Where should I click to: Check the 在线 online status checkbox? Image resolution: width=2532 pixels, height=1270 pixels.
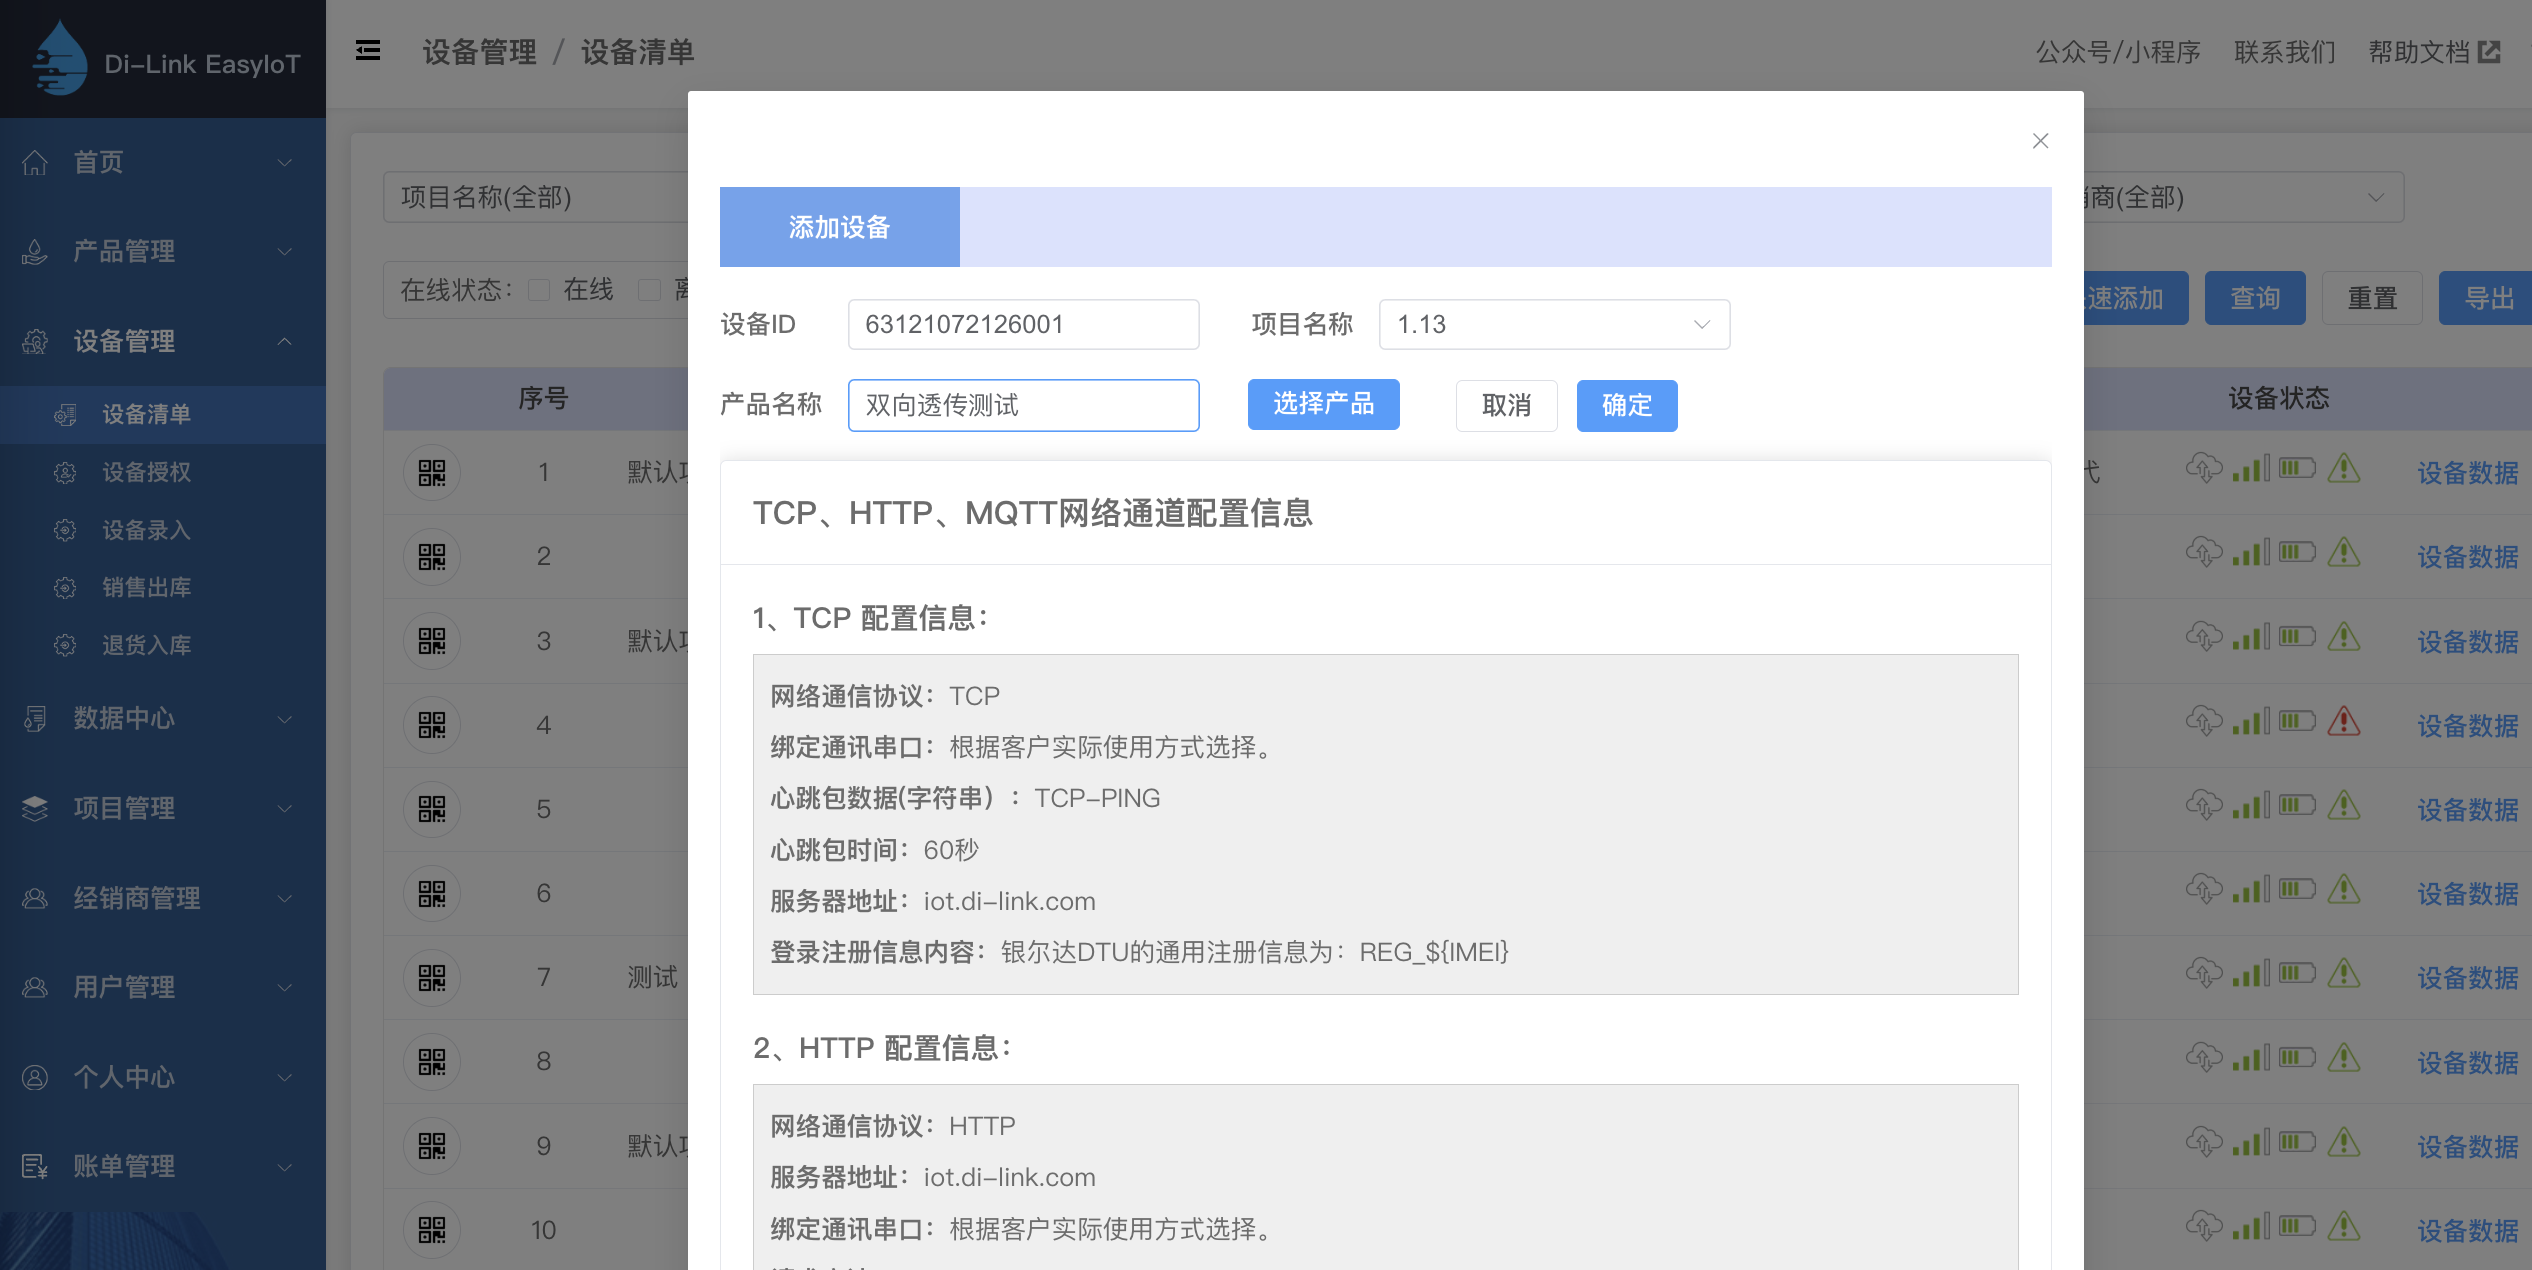[539, 290]
